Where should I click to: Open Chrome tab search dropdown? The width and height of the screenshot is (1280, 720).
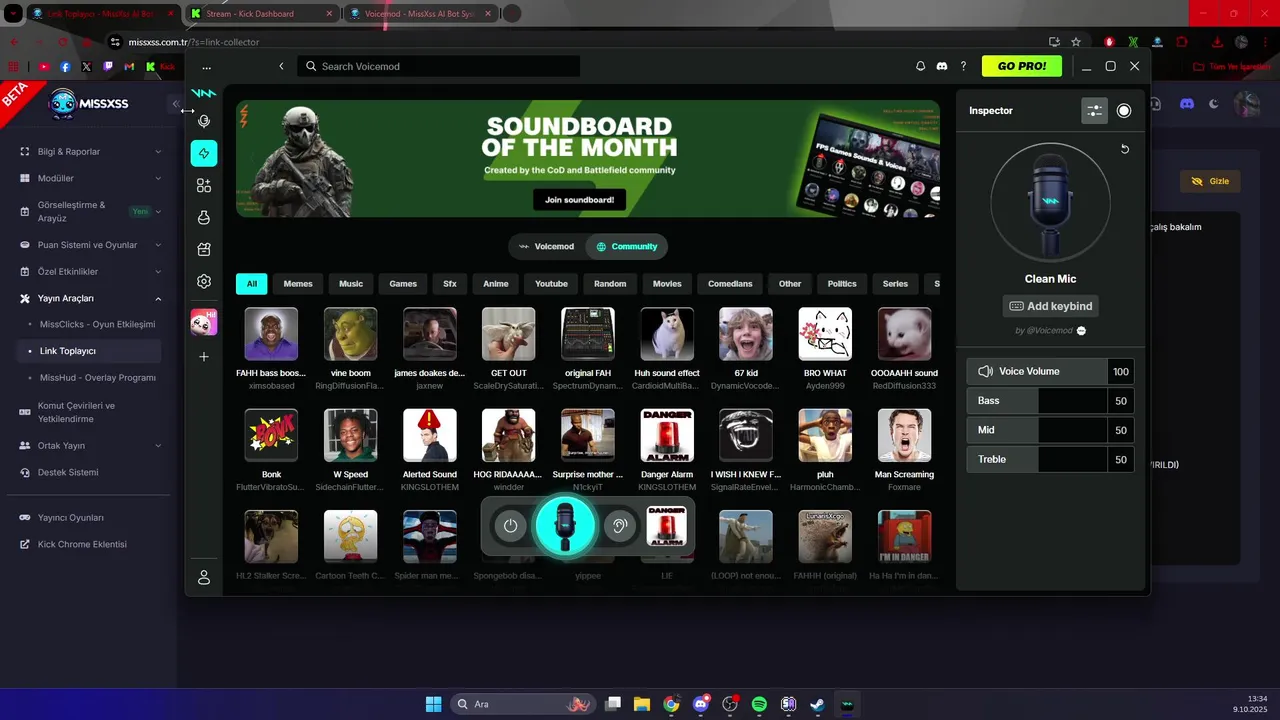(x=14, y=14)
